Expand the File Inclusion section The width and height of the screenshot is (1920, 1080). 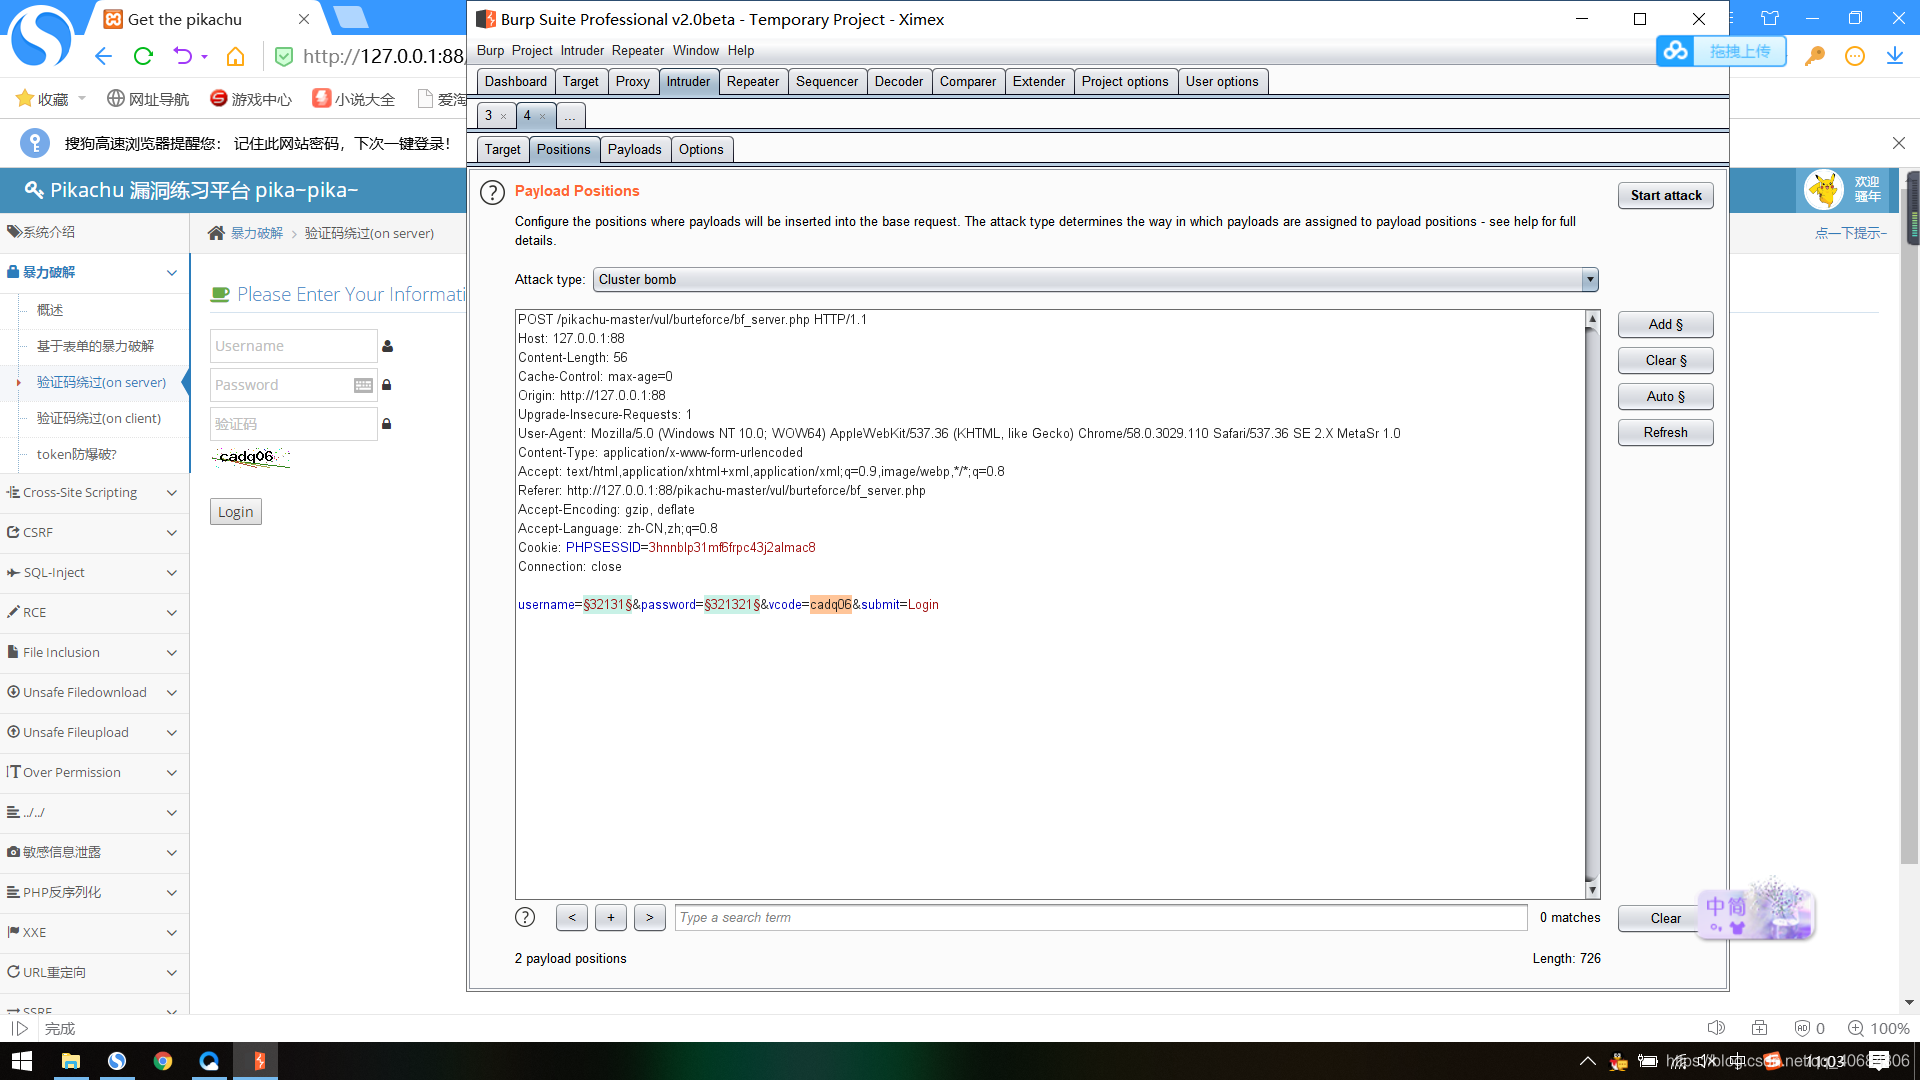(x=95, y=653)
